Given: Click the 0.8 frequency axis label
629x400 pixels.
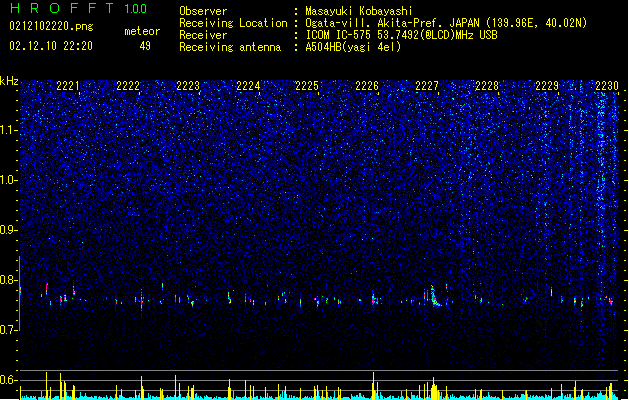Looking at the screenshot, I should (9, 280).
